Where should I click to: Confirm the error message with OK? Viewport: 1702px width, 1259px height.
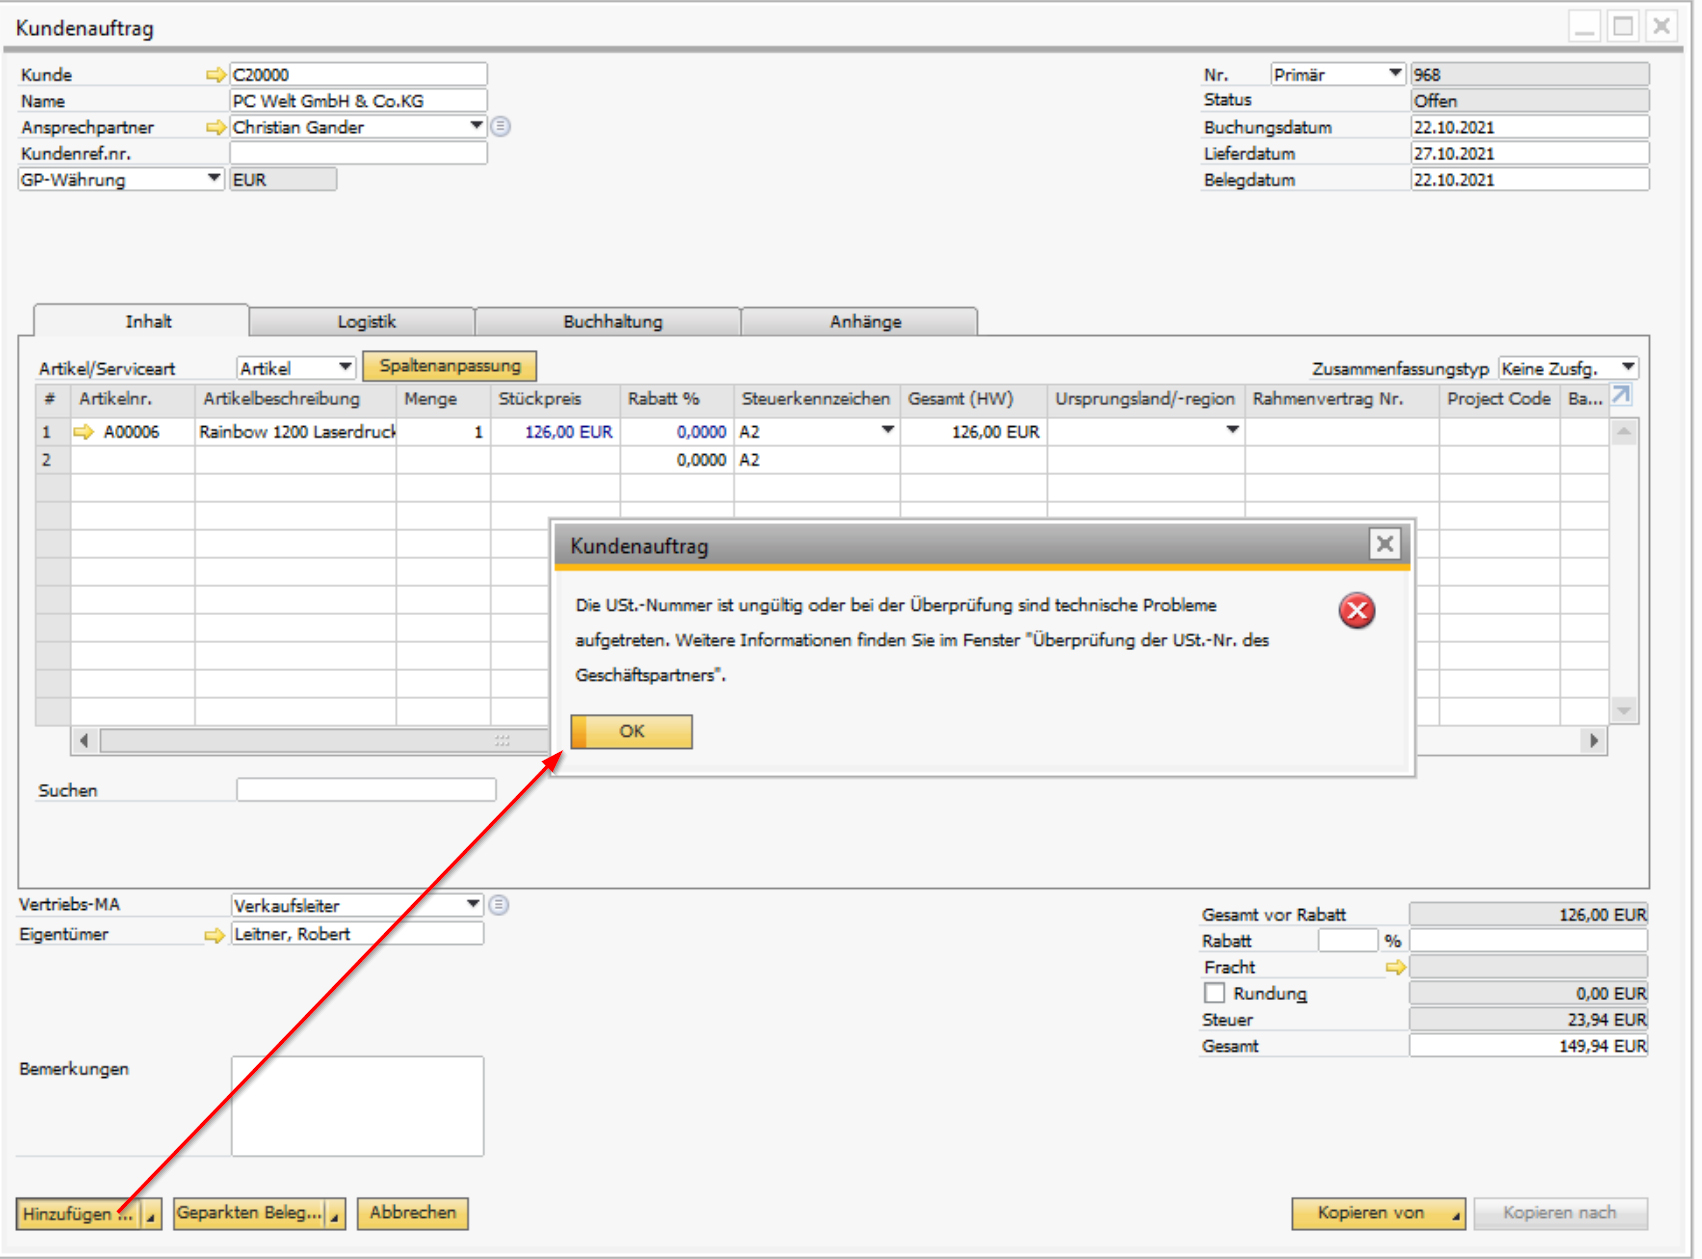(631, 731)
